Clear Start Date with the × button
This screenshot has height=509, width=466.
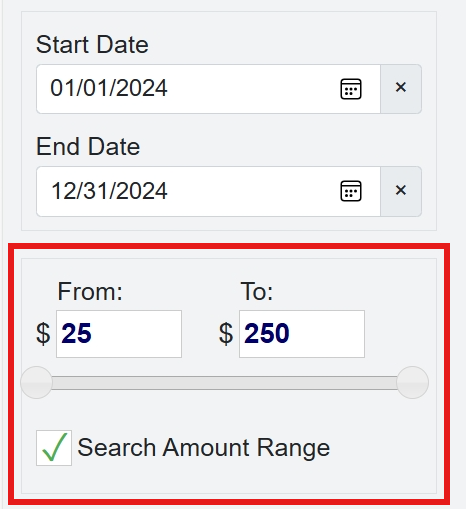(401, 89)
